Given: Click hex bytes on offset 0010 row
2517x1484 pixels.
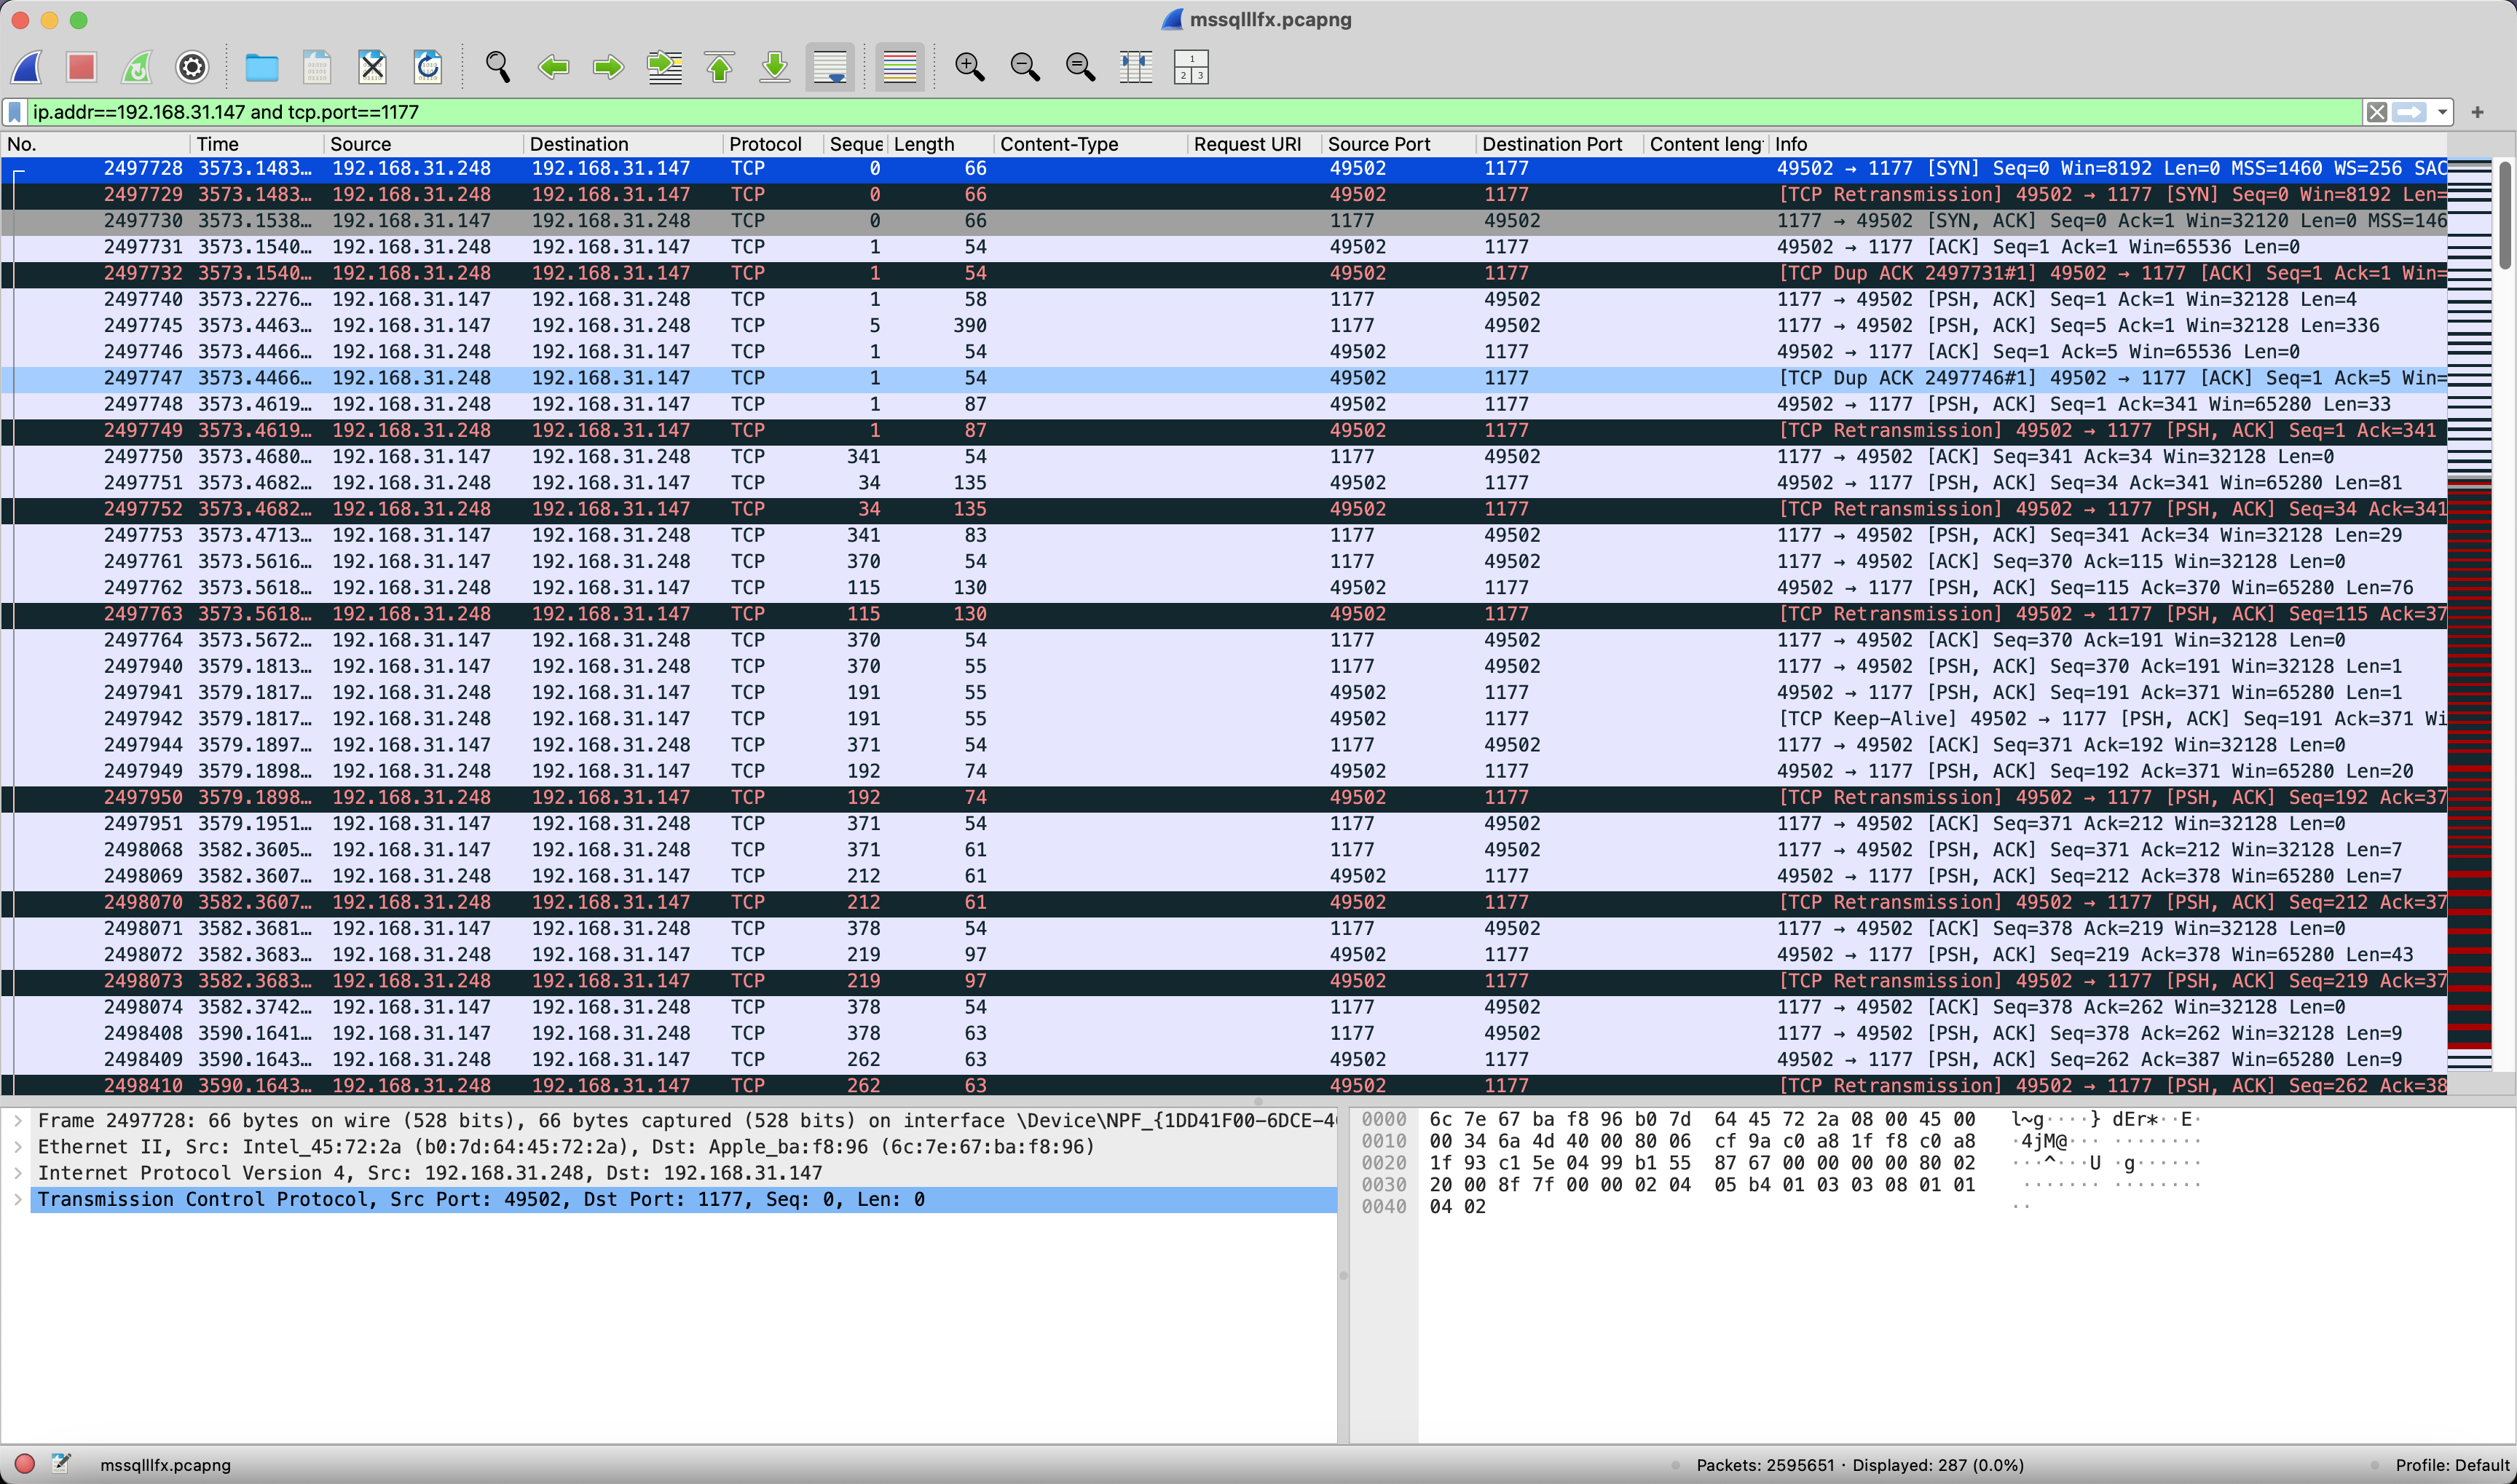Looking at the screenshot, I should click(x=1702, y=1141).
